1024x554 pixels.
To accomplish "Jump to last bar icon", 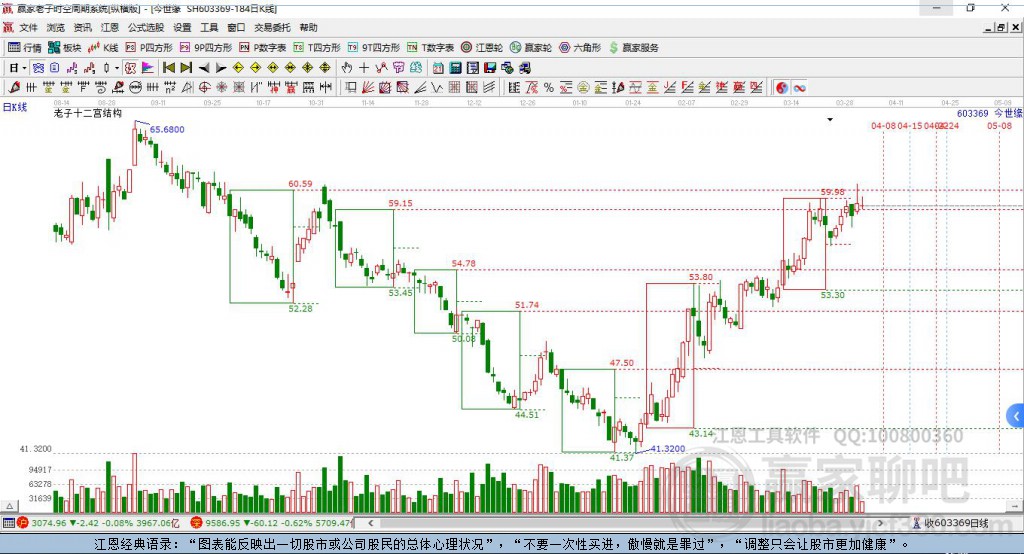I will pos(186,68).
